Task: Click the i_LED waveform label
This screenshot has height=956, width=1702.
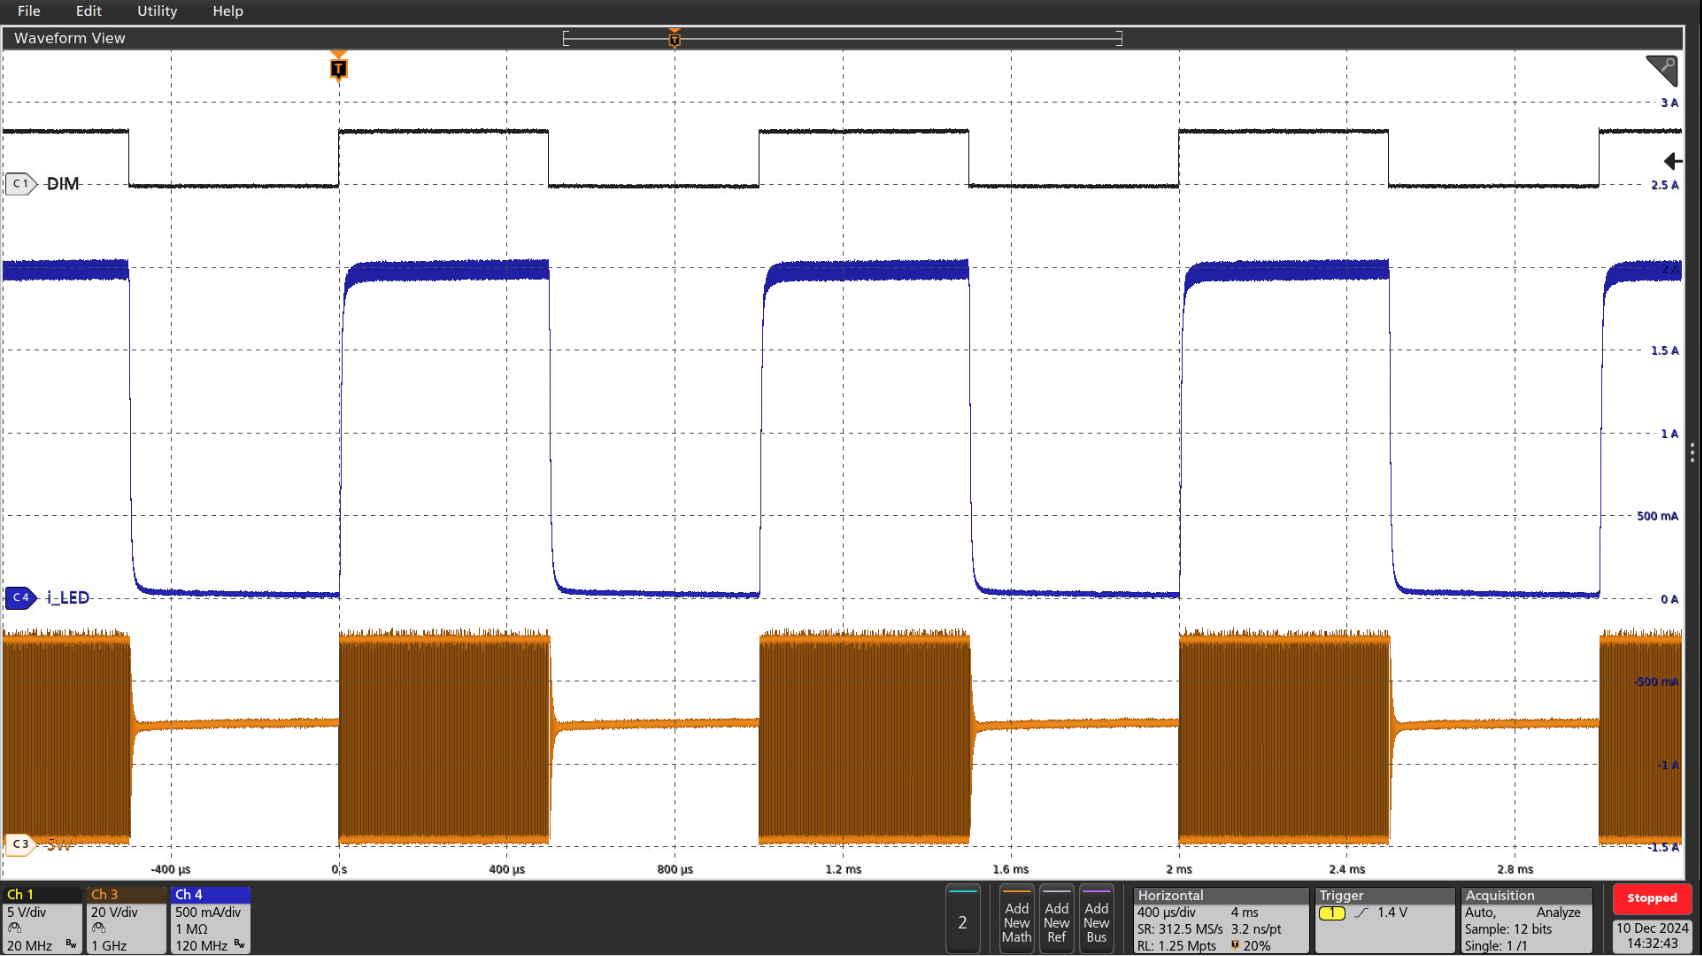Action: 68,598
